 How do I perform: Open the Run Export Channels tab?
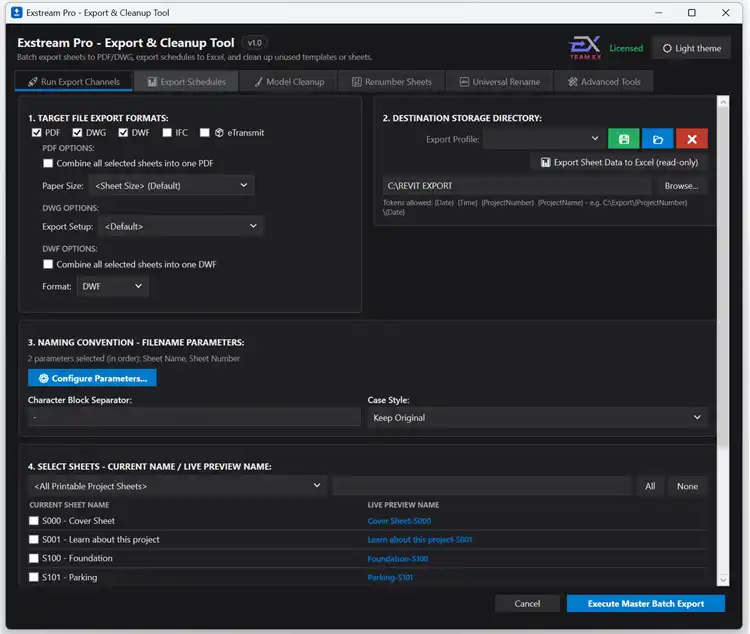pyautogui.click(x=74, y=82)
